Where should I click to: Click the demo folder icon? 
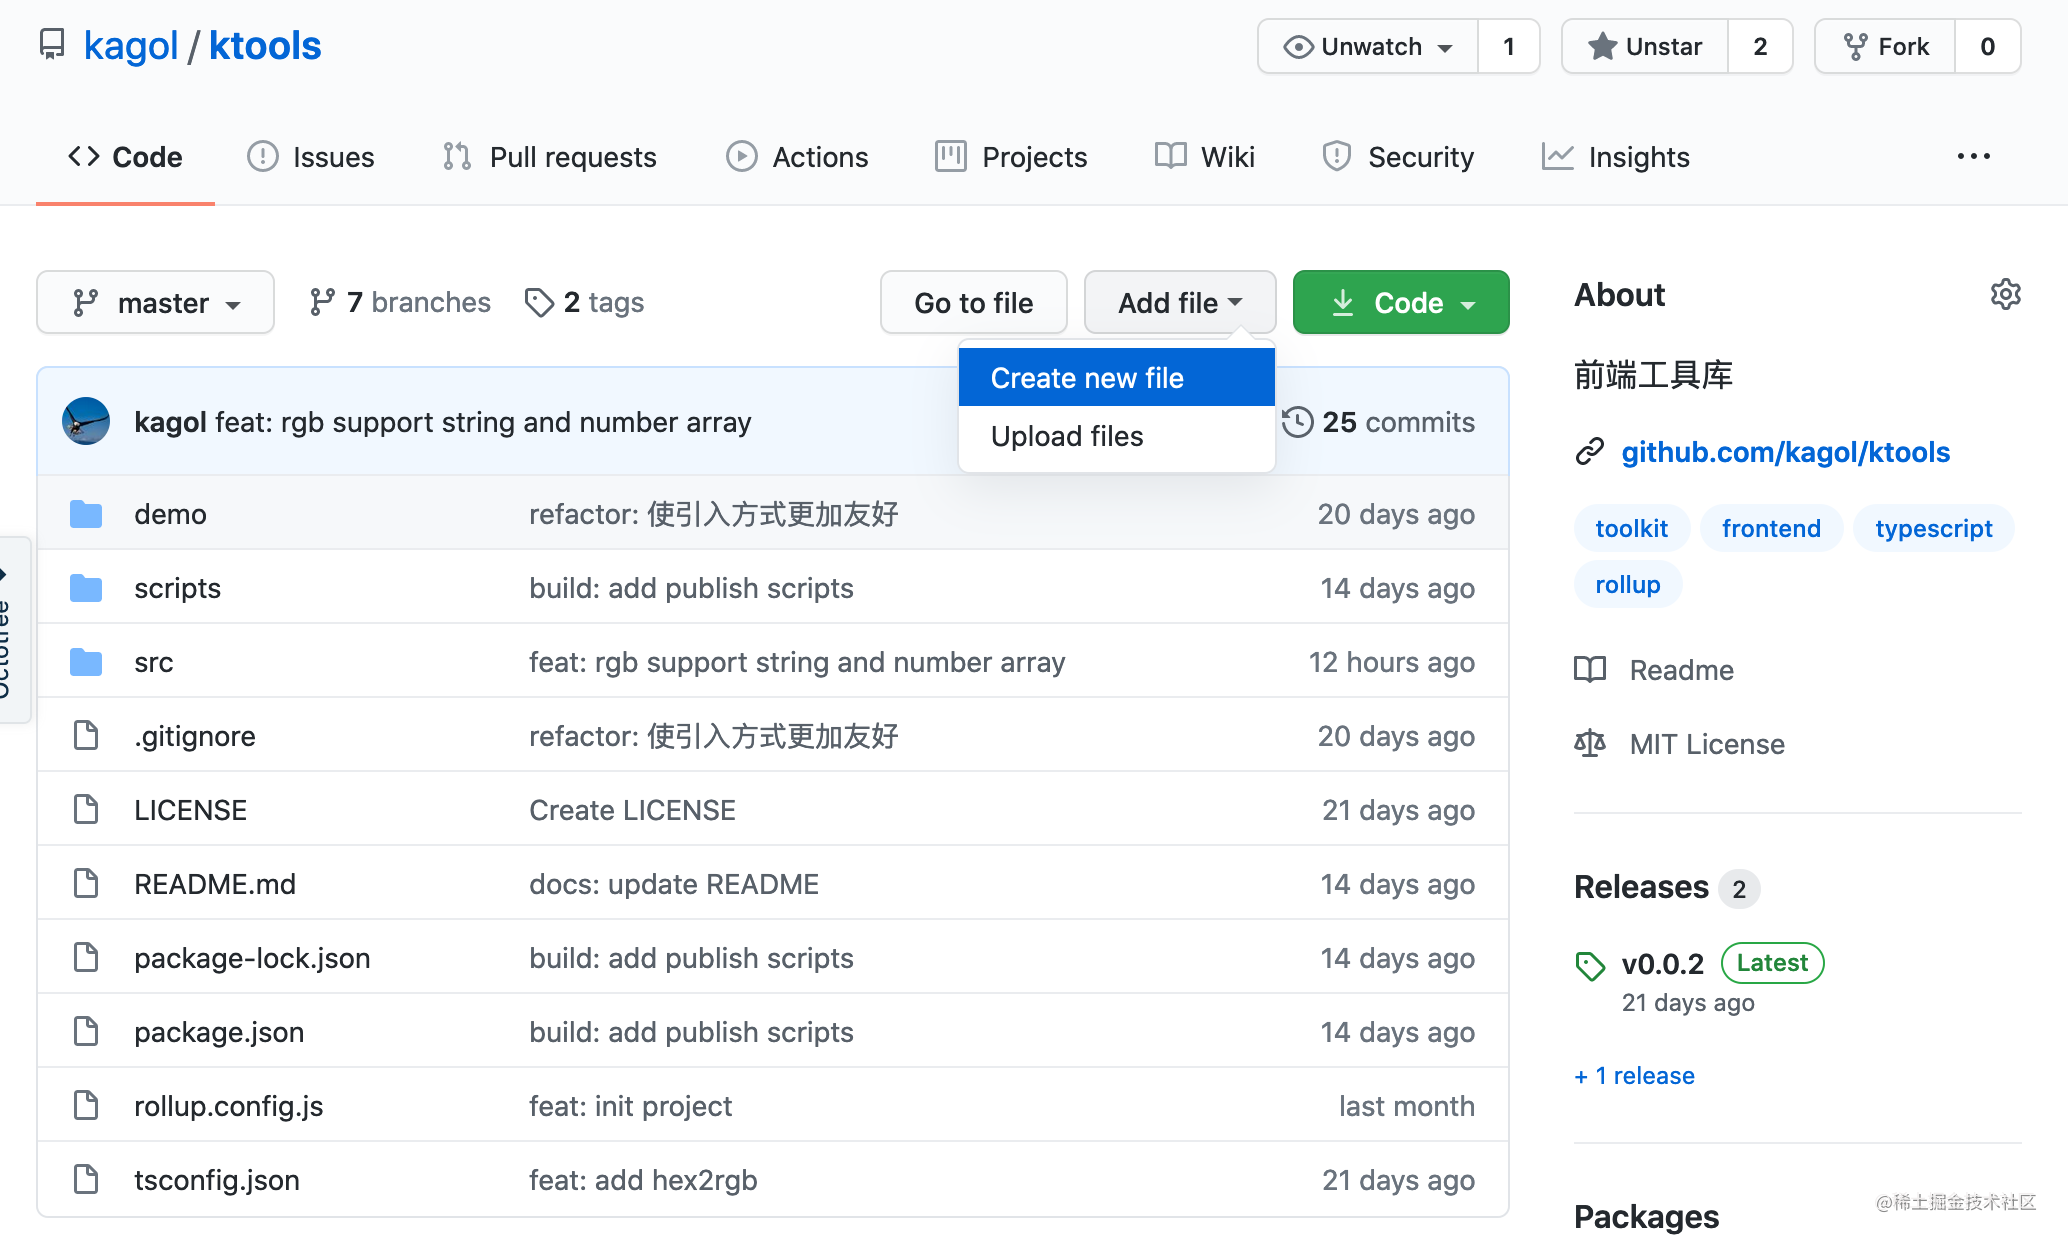(86, 514)
